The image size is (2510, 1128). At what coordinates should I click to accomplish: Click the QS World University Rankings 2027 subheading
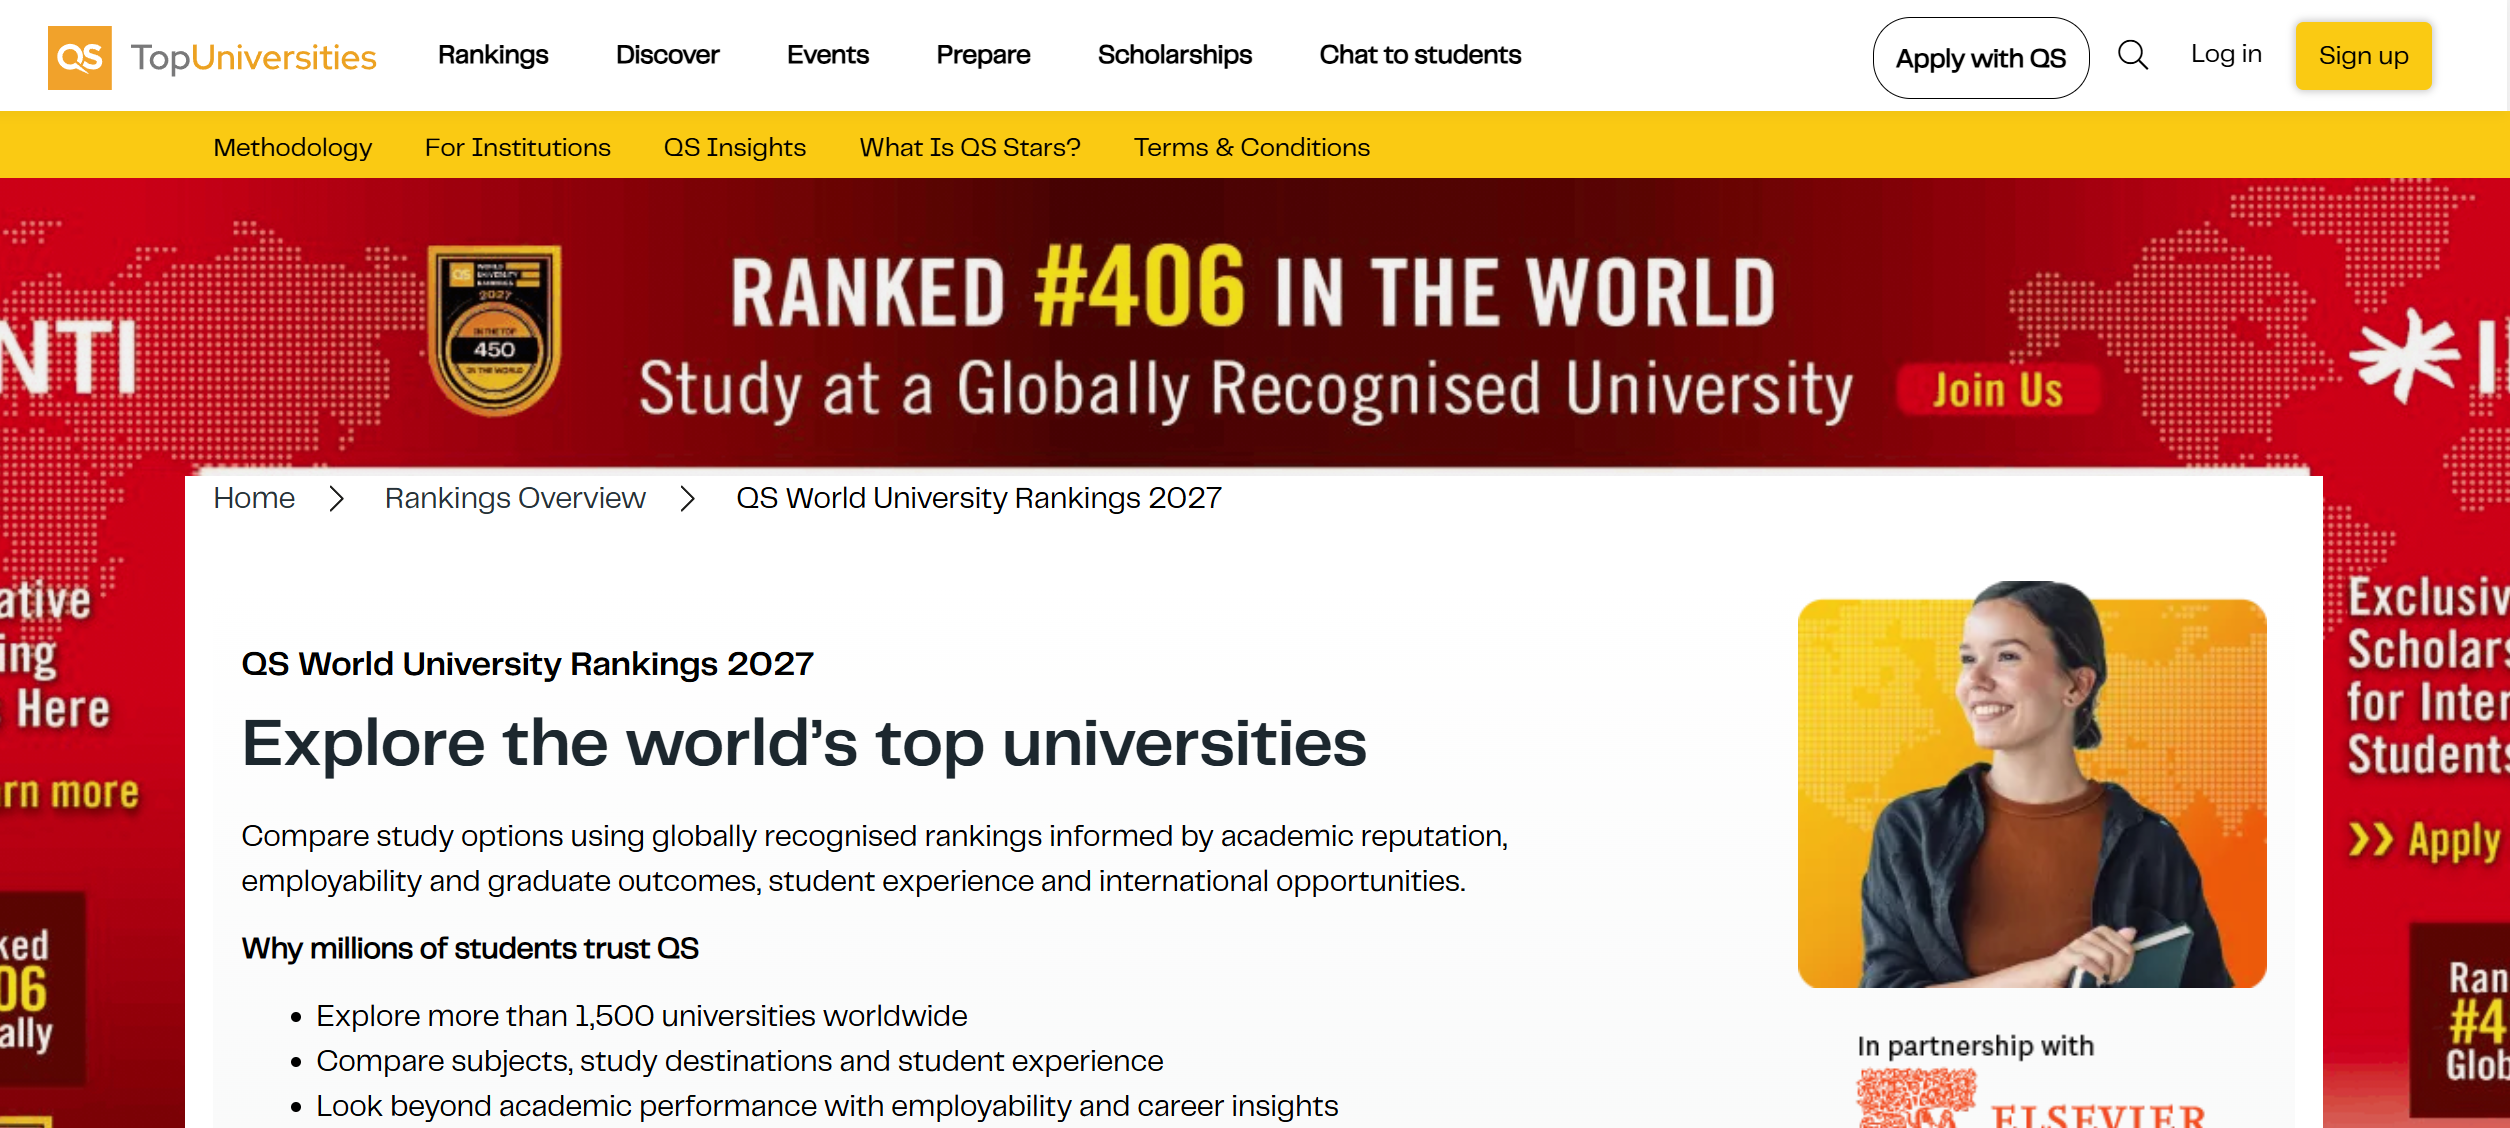coord(528,664)
